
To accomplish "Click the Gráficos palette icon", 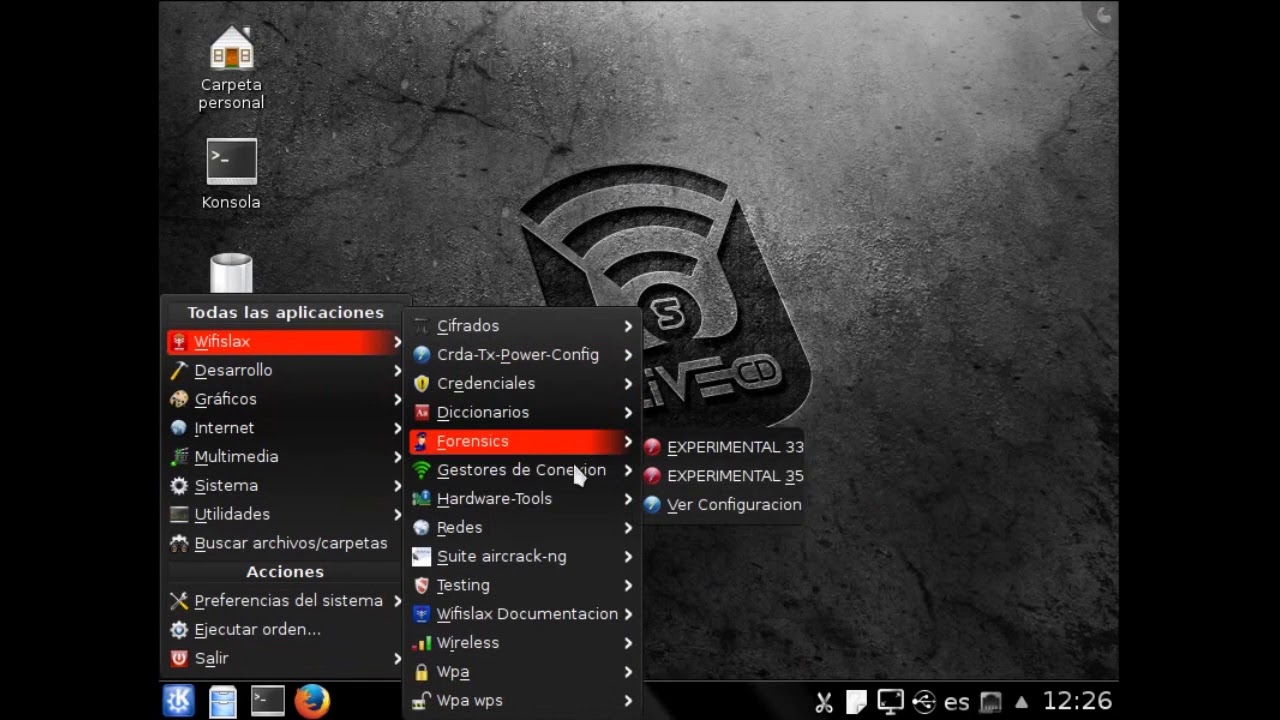I will [179, 399].
